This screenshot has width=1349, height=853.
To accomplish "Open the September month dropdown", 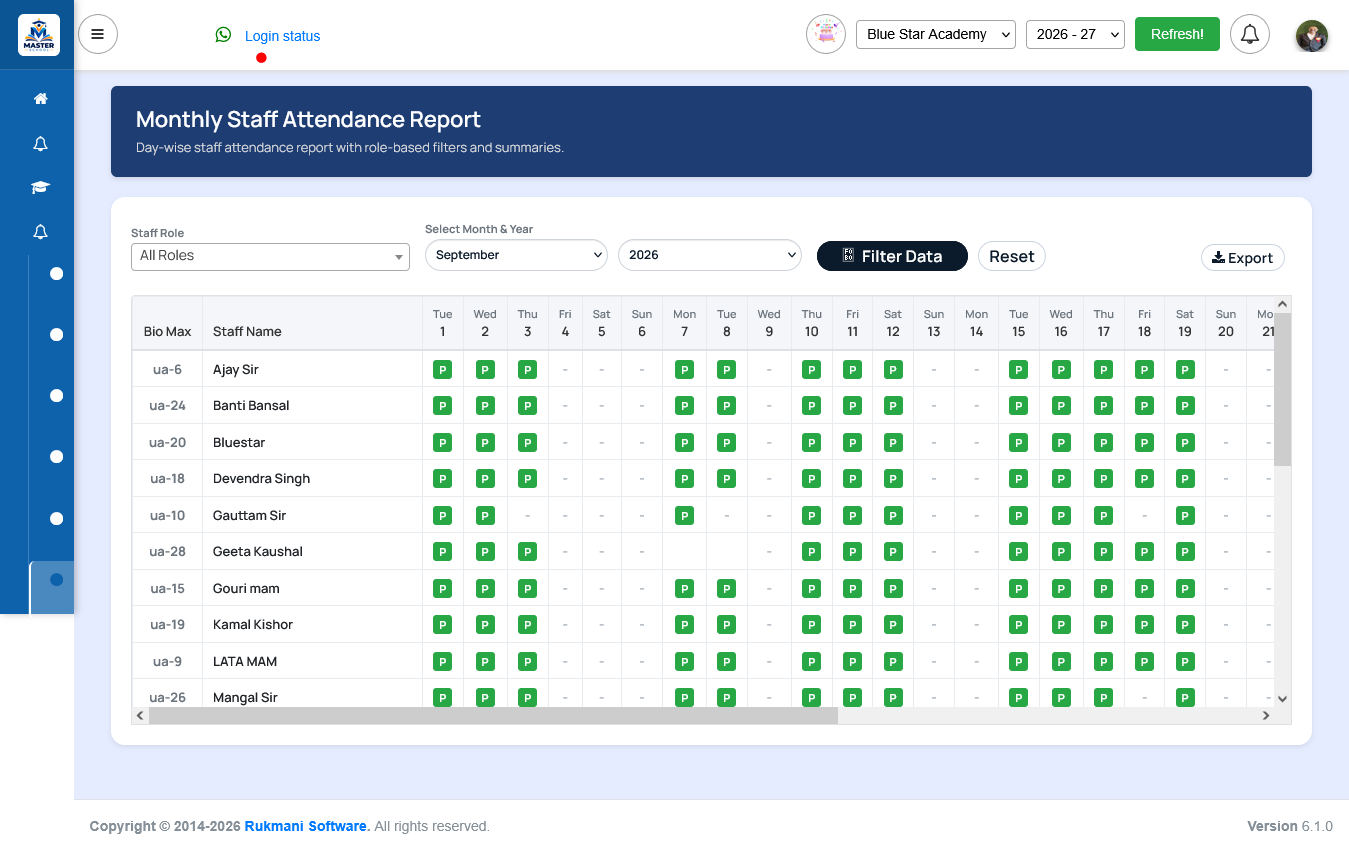I will [516, 255].
